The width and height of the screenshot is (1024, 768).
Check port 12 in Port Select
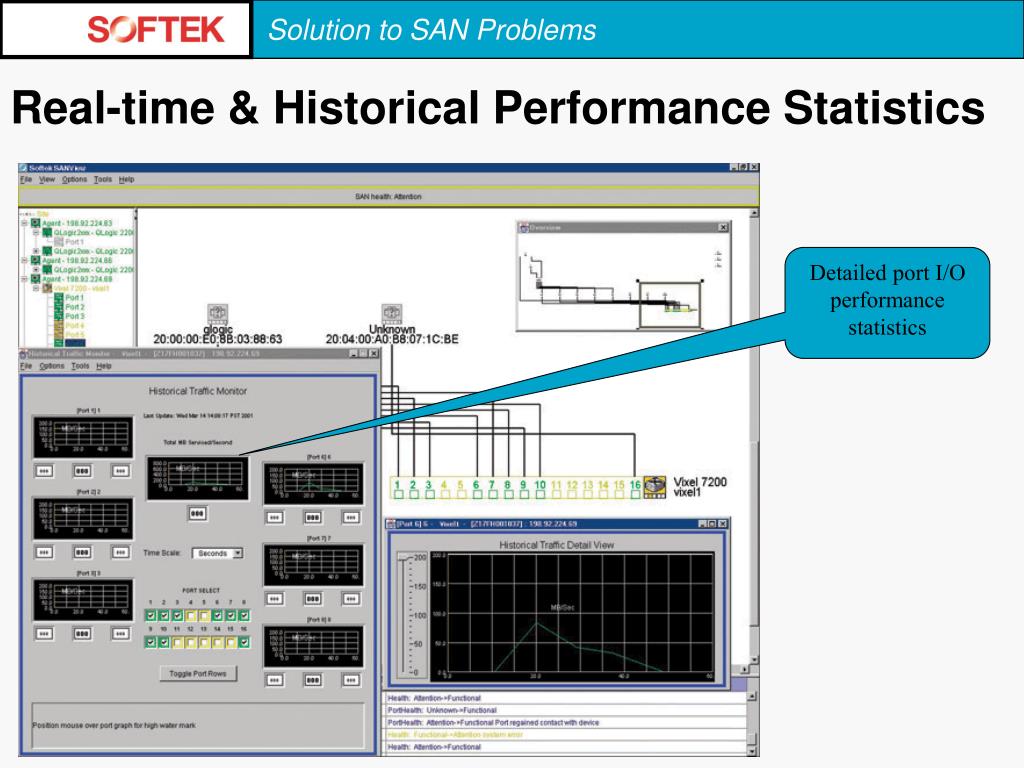click(x=191, y=643)
